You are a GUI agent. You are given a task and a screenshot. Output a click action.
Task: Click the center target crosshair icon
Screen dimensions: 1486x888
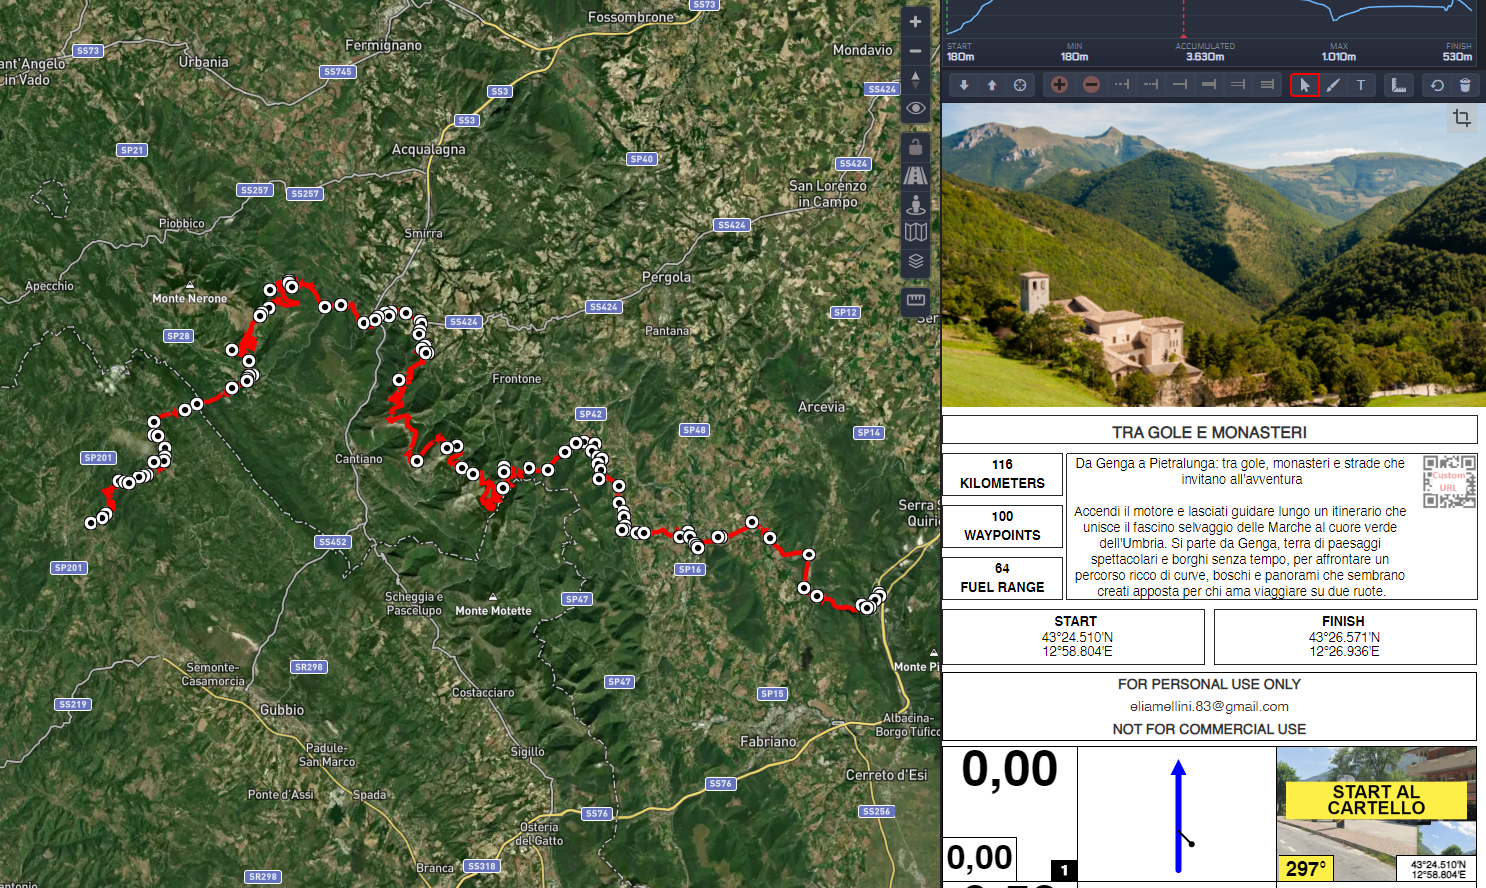pyautogui.click(x=1020, y=85)
